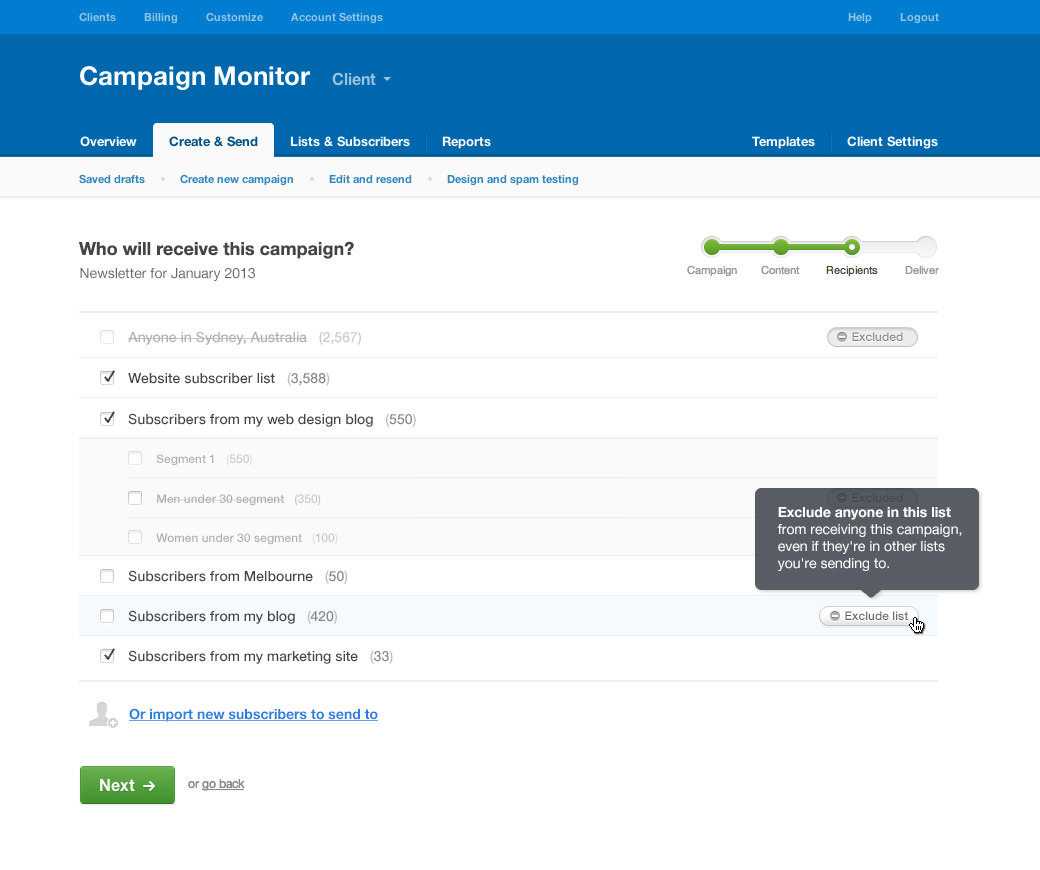Screen dimensions: 1040x870
Task: Jump to the Campaign step in progress bar
Action: (712, 247)
